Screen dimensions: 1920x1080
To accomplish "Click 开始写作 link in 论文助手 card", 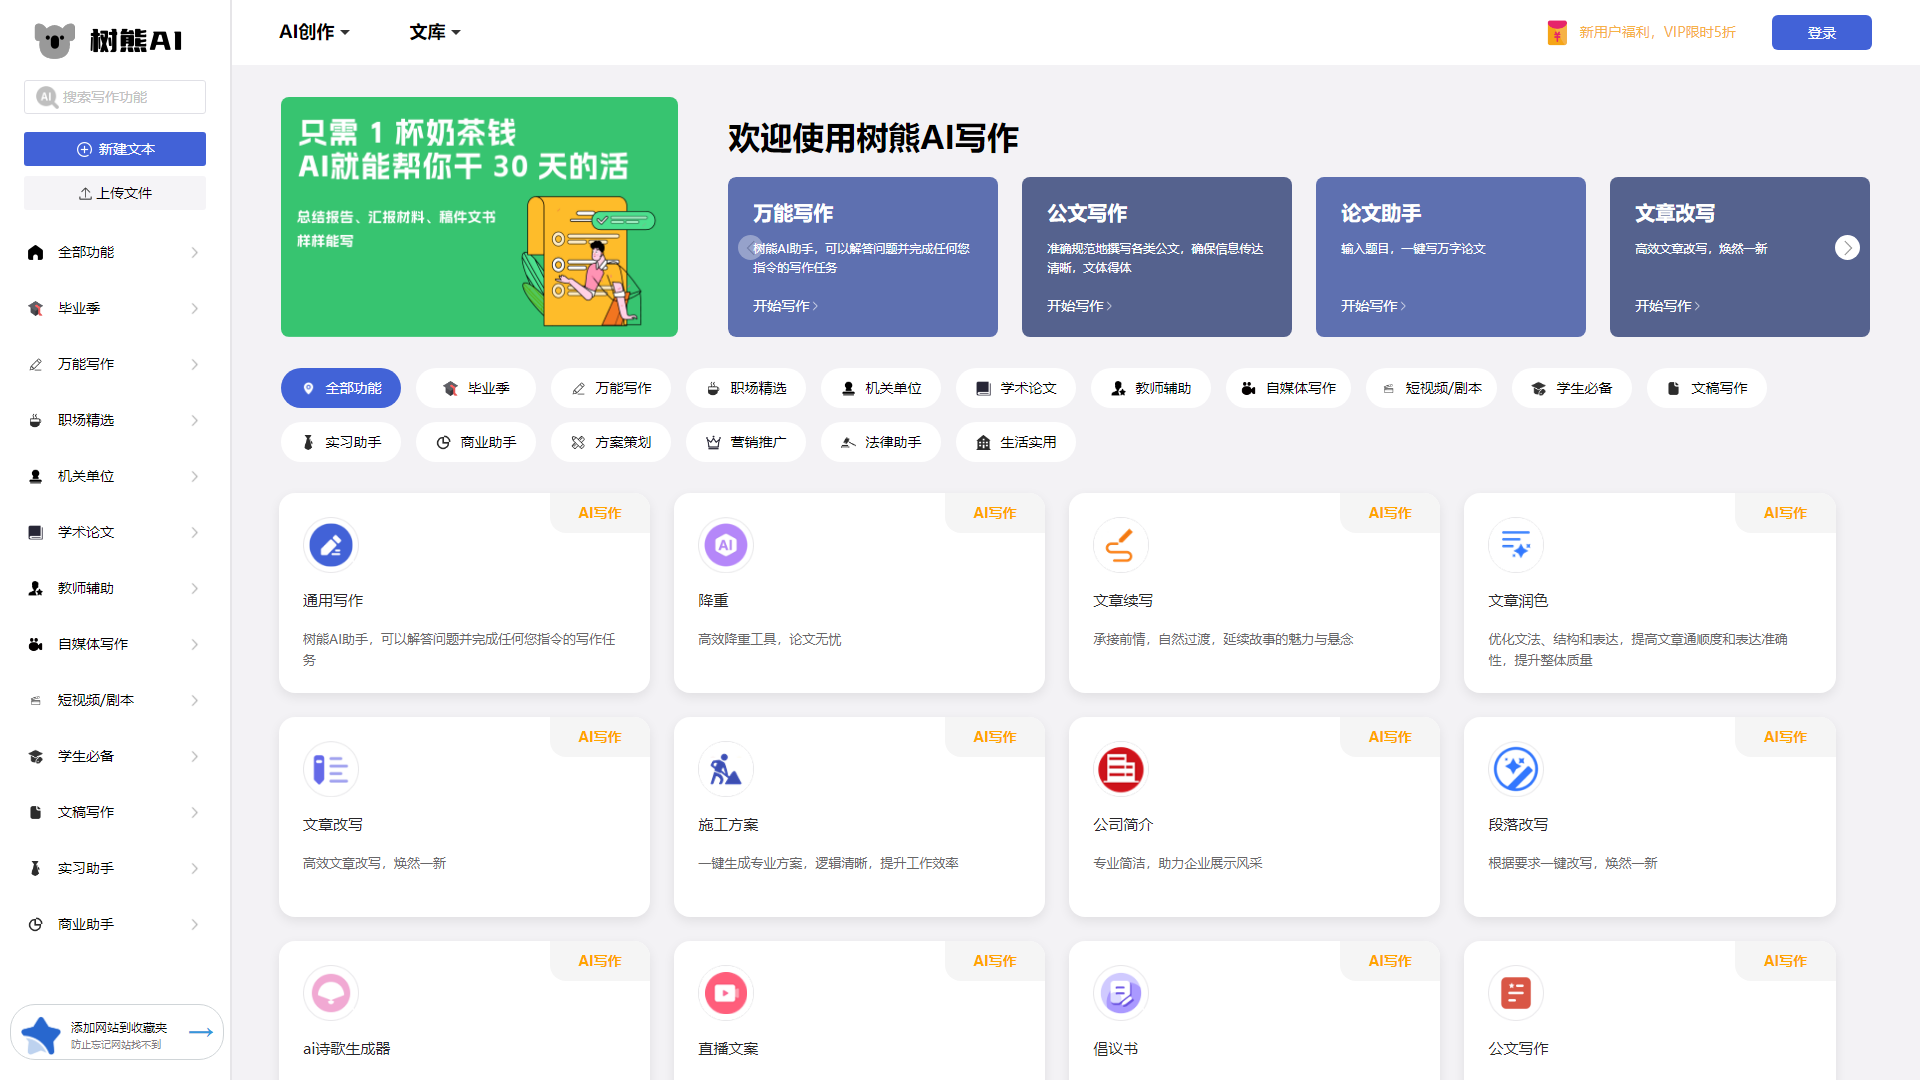I will 1373,306.
